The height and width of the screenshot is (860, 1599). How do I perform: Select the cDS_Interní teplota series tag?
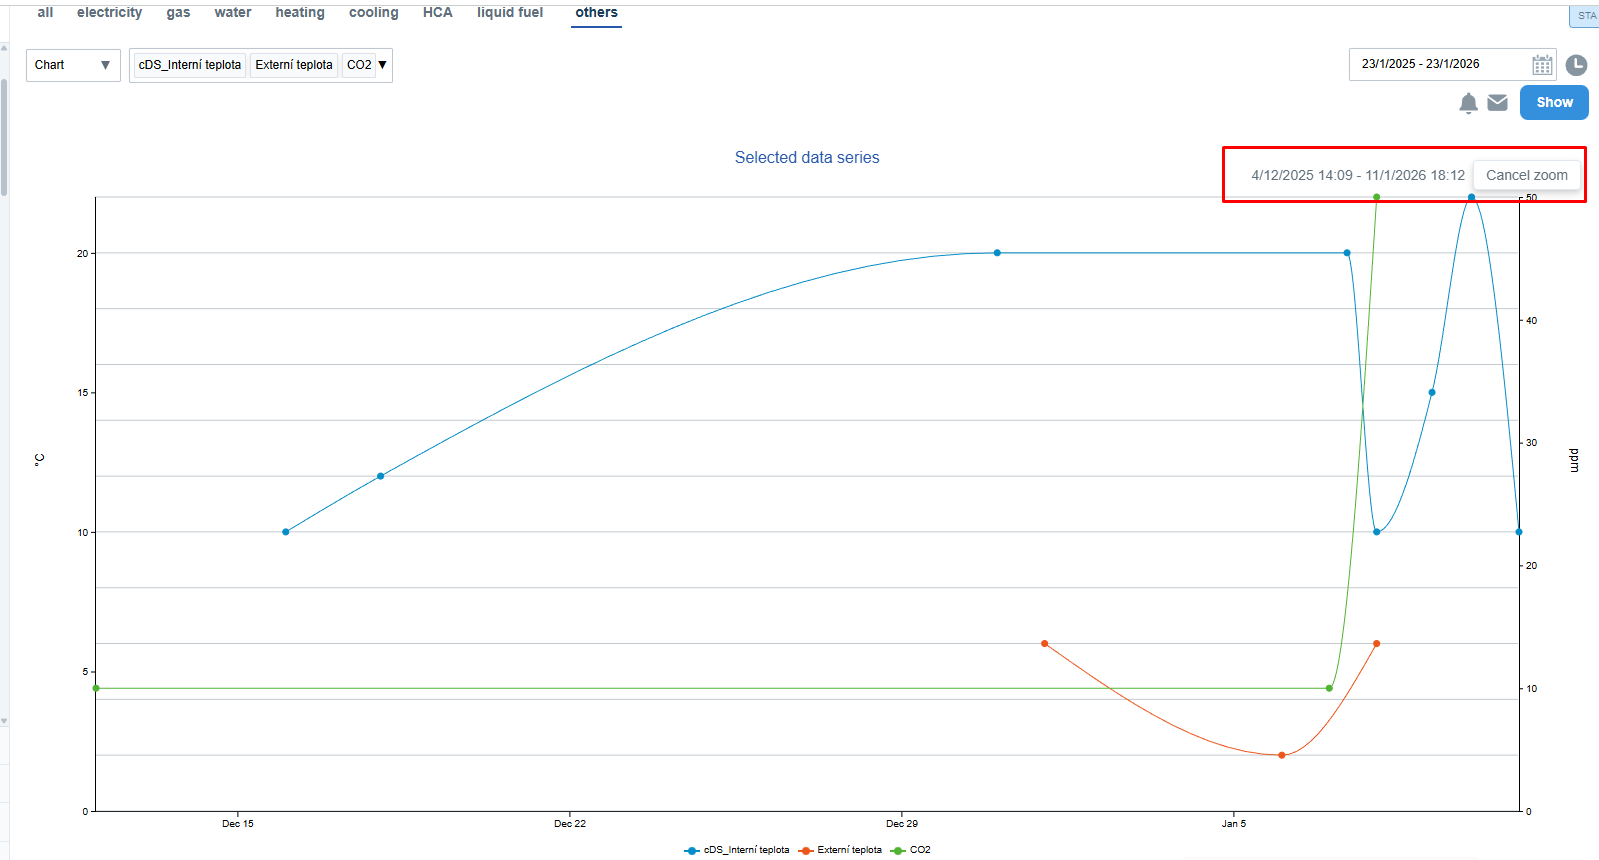(x=190, y=65)
